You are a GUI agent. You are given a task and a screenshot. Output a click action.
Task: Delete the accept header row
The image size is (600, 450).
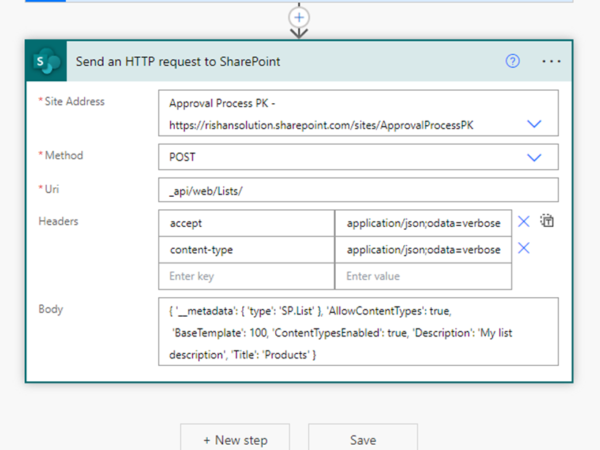pyautogui.click(x=523, y=222)
